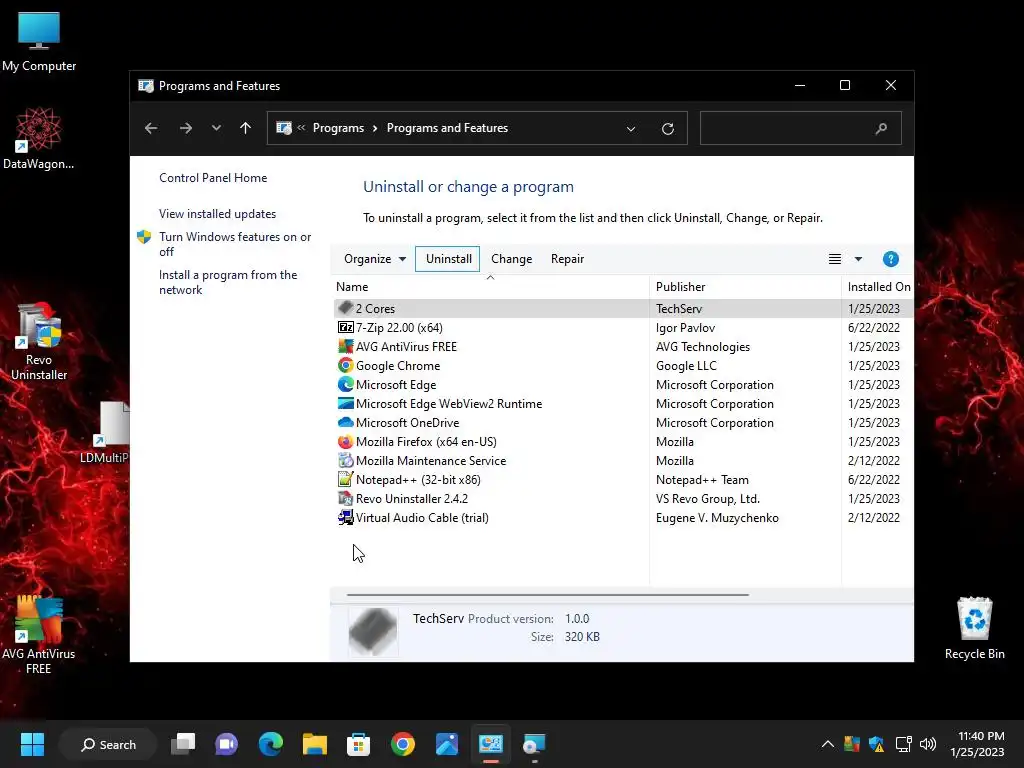
Task: Click the 'Igor Pavlov' publisher cell
Action: [x=685, y=327]
